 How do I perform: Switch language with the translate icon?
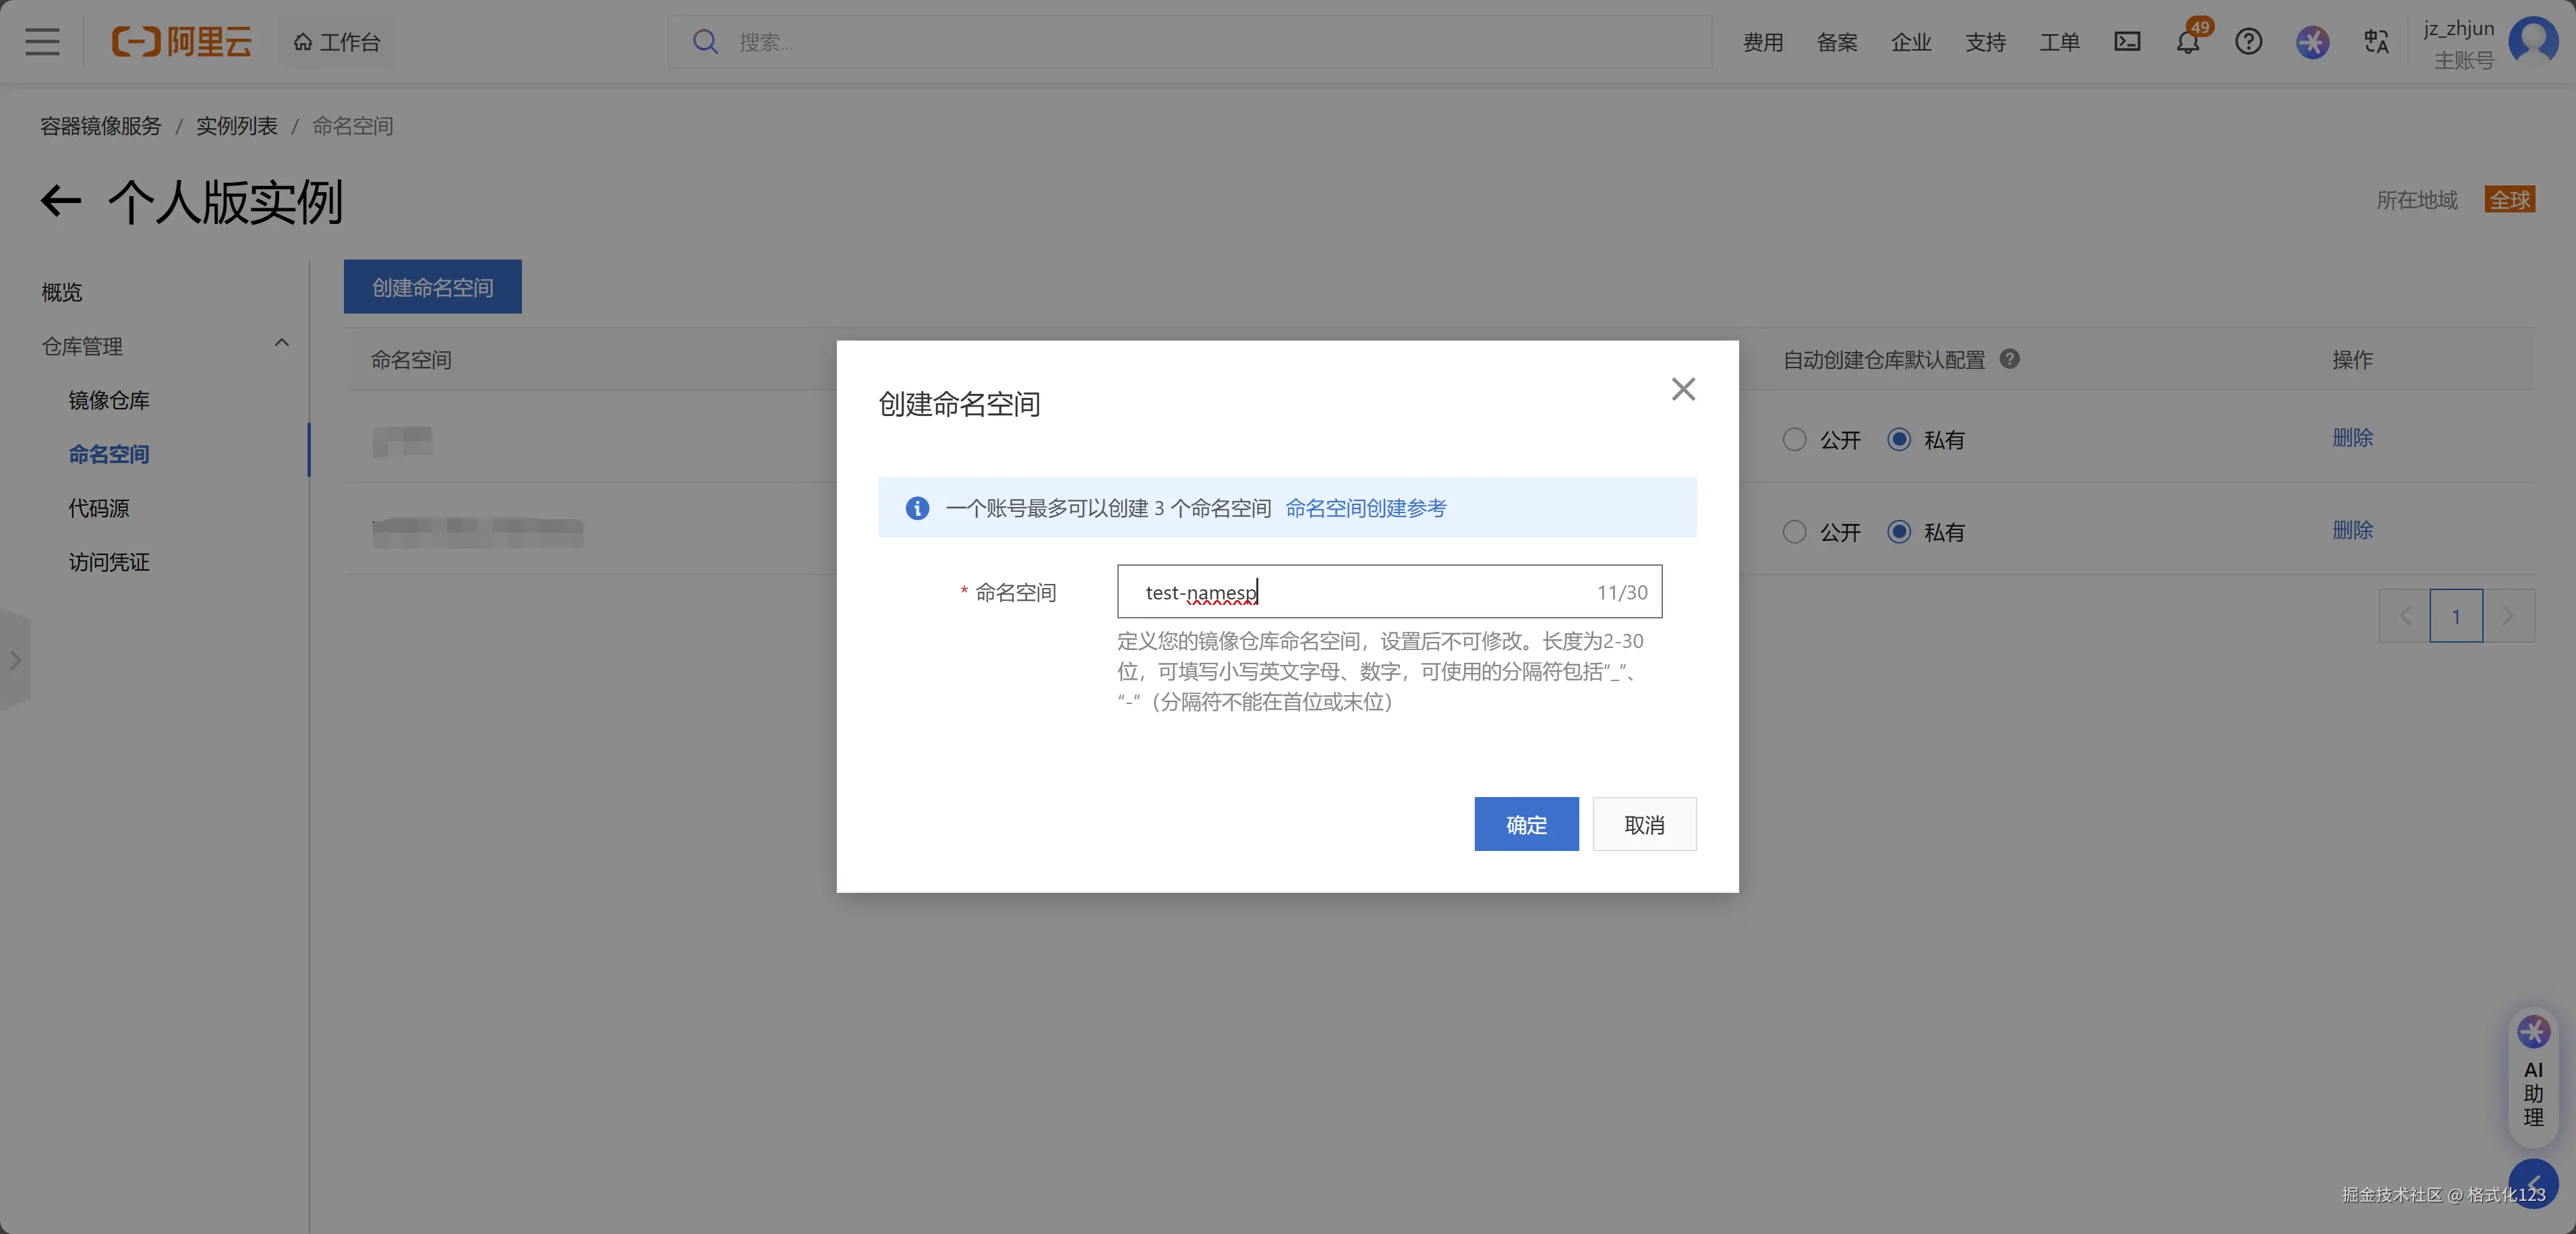pyautogui.click(x=2376, y=42)
